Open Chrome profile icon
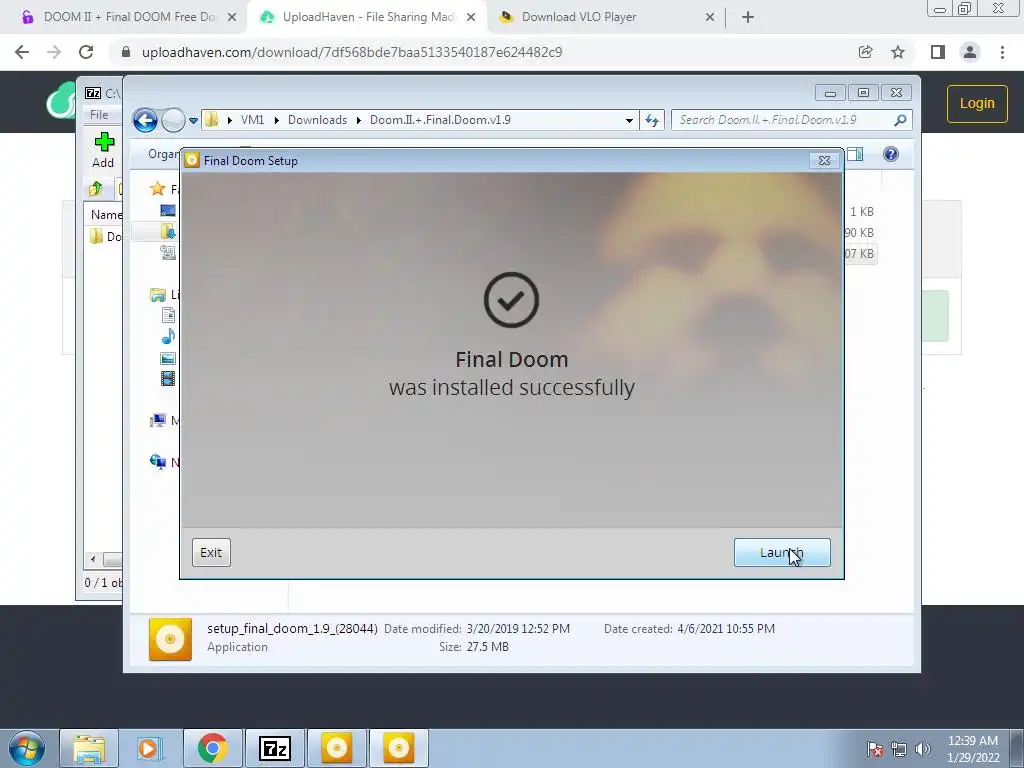1024x768 pixels. pyautogui.click(x=970, y=52)
